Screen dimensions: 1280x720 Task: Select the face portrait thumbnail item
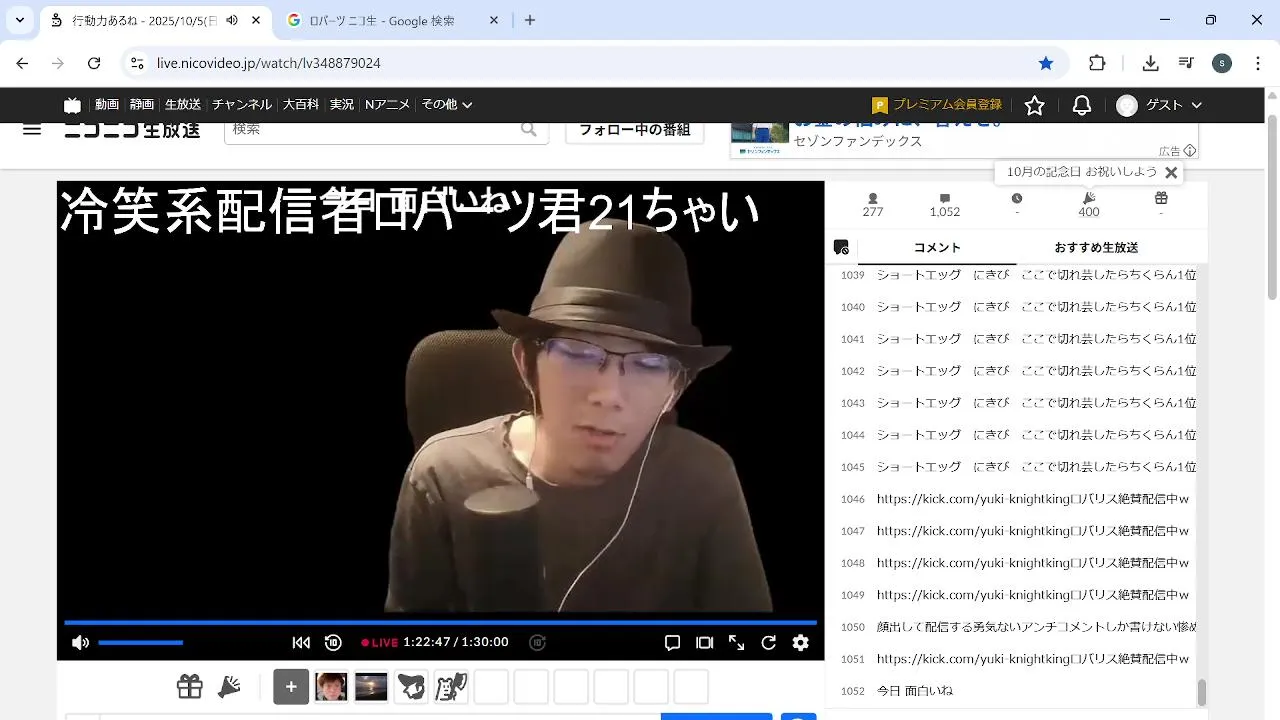[x=331, y=687]
